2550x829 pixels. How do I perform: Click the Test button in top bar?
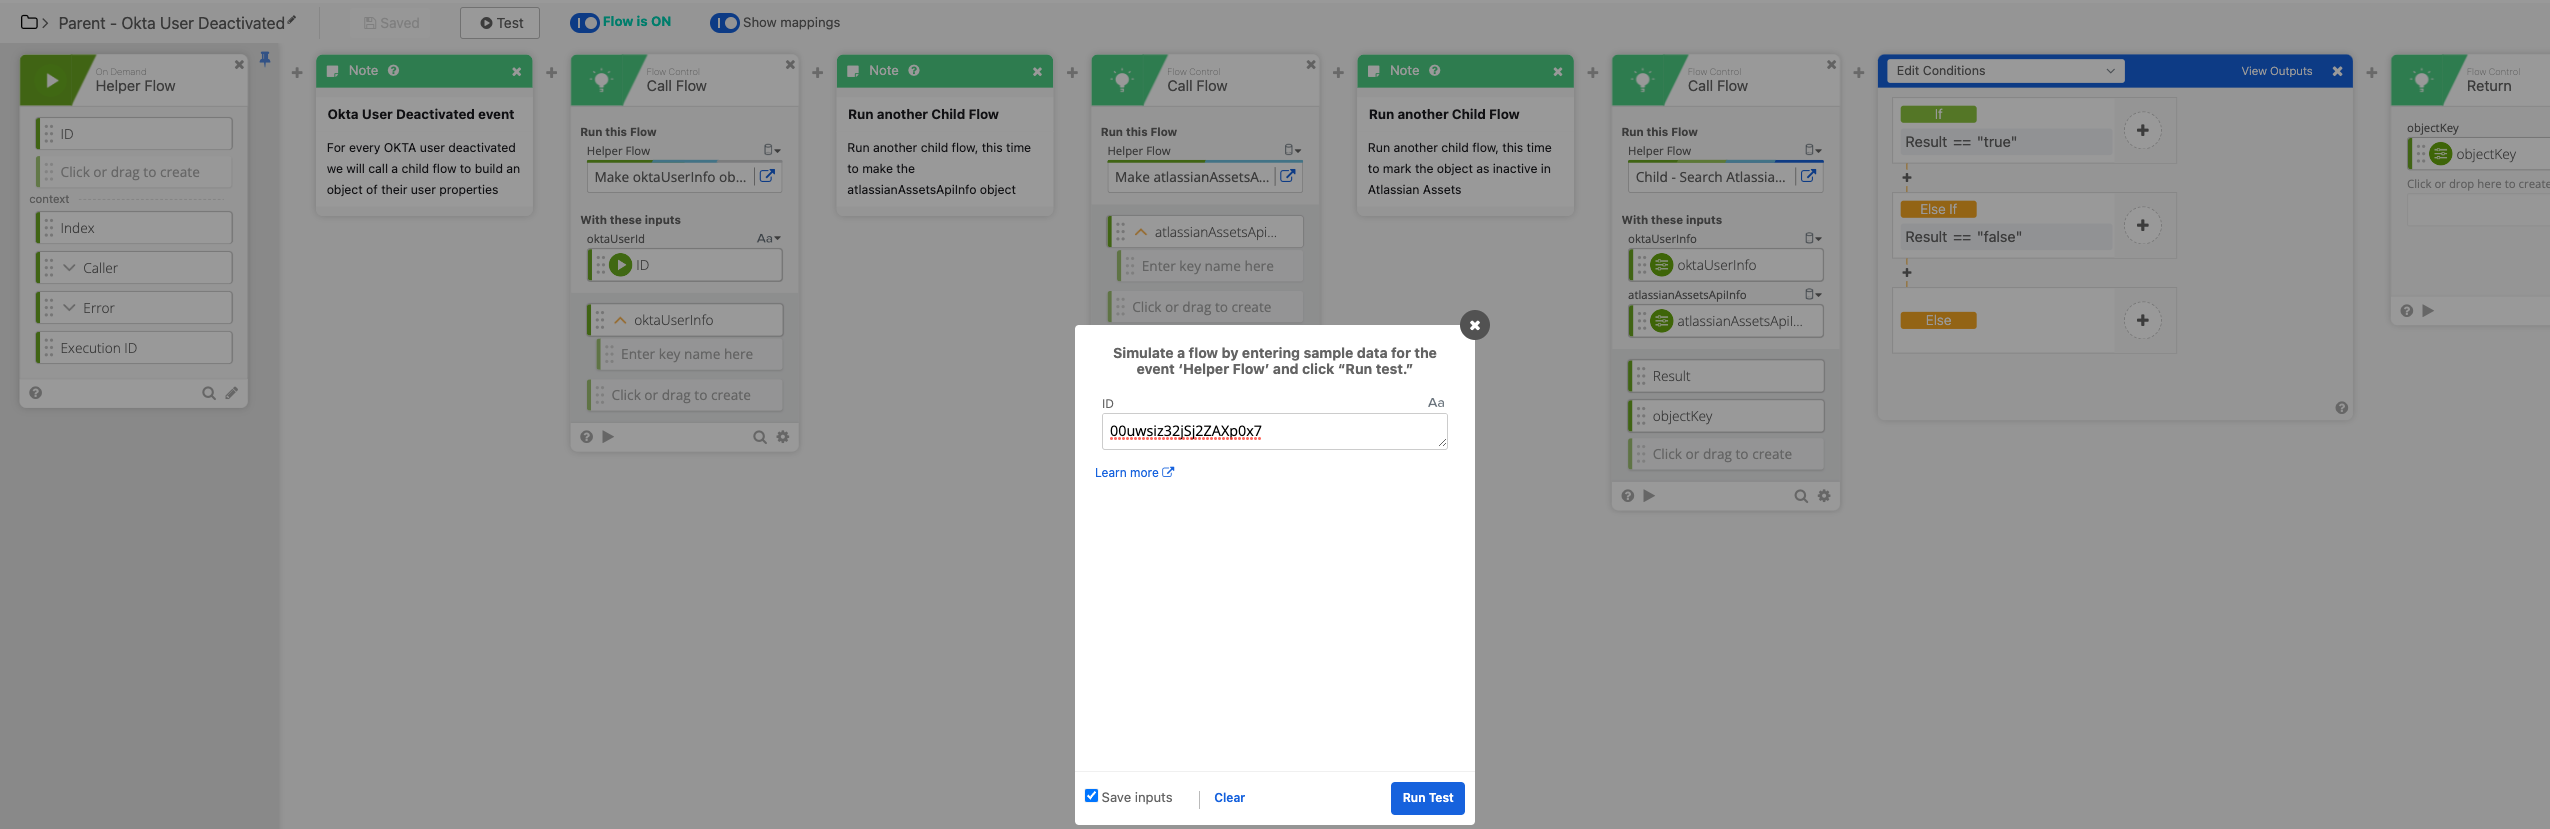coord(500,23)
